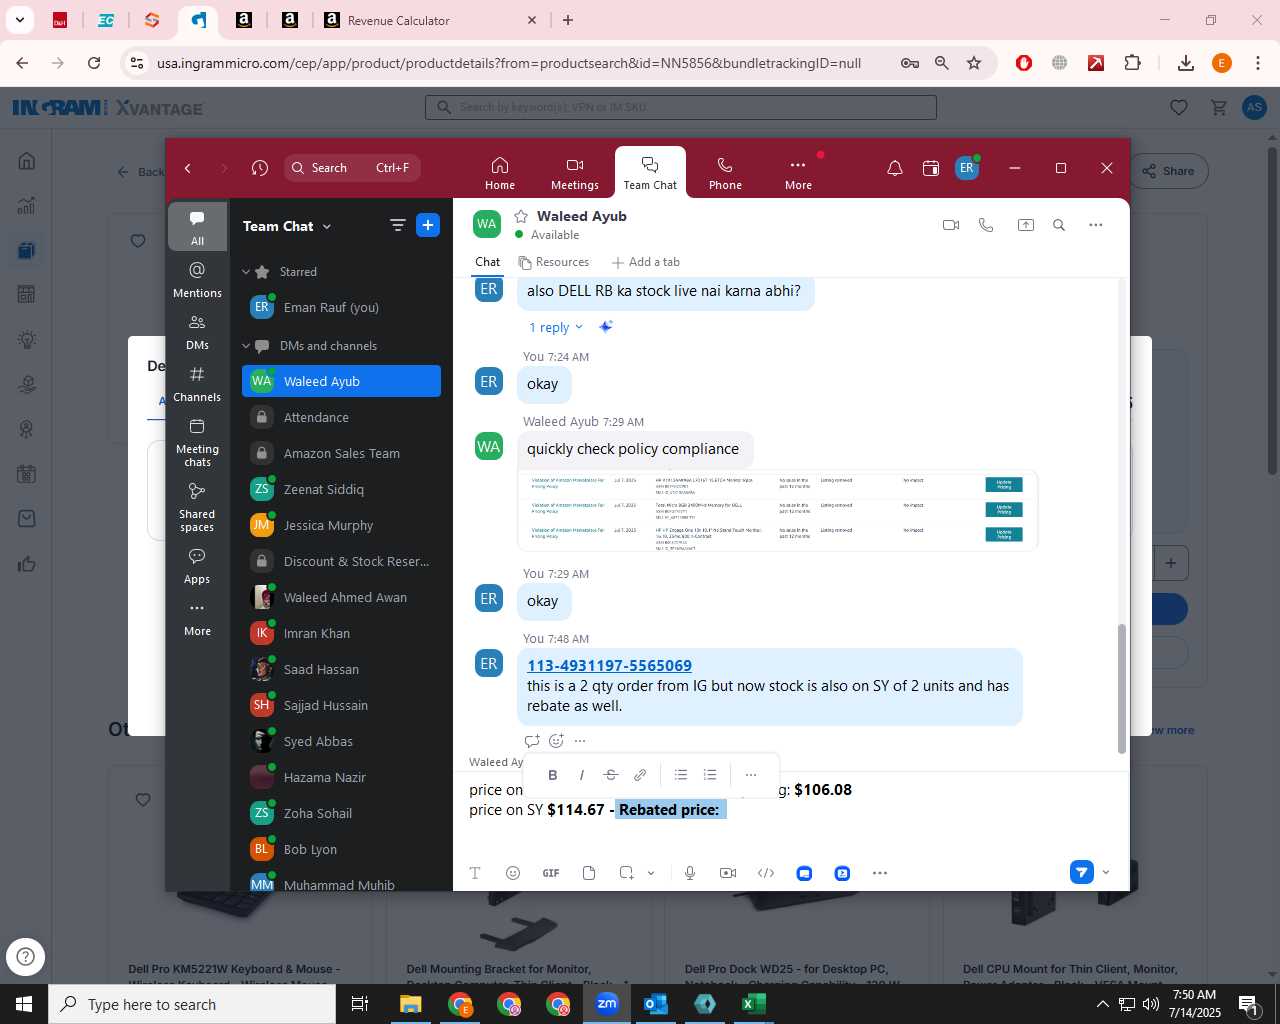The height and width of the screenshot is (1024, 1280).
Task: Search within this chat conversation
Action: coord(1059,225)
